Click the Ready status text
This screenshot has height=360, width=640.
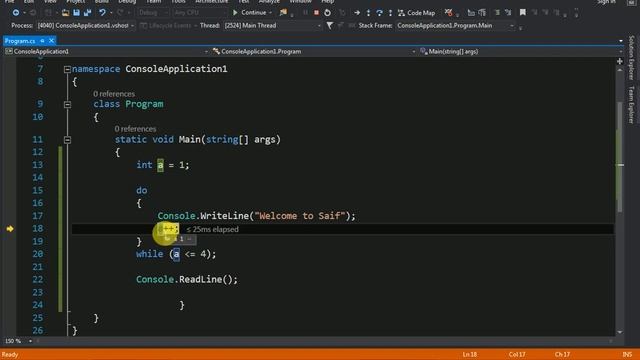tap(10, 355)
